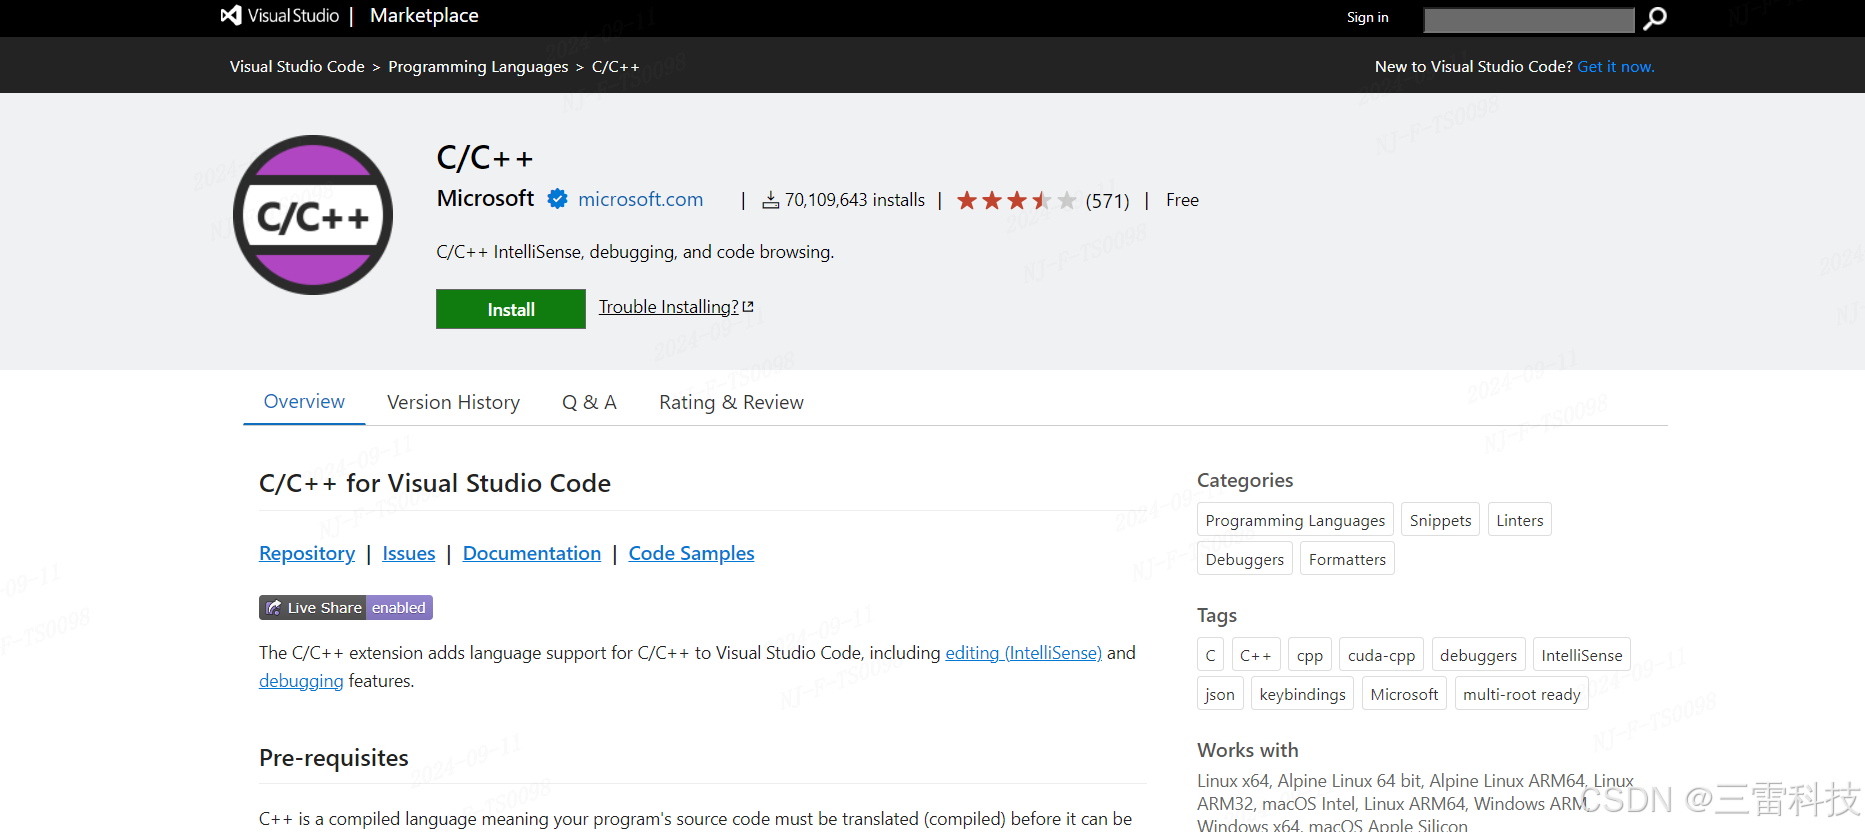The width and height of the screenshot is (1865, 832).
Task: Open the Repository link
Action: click(307, 553)
